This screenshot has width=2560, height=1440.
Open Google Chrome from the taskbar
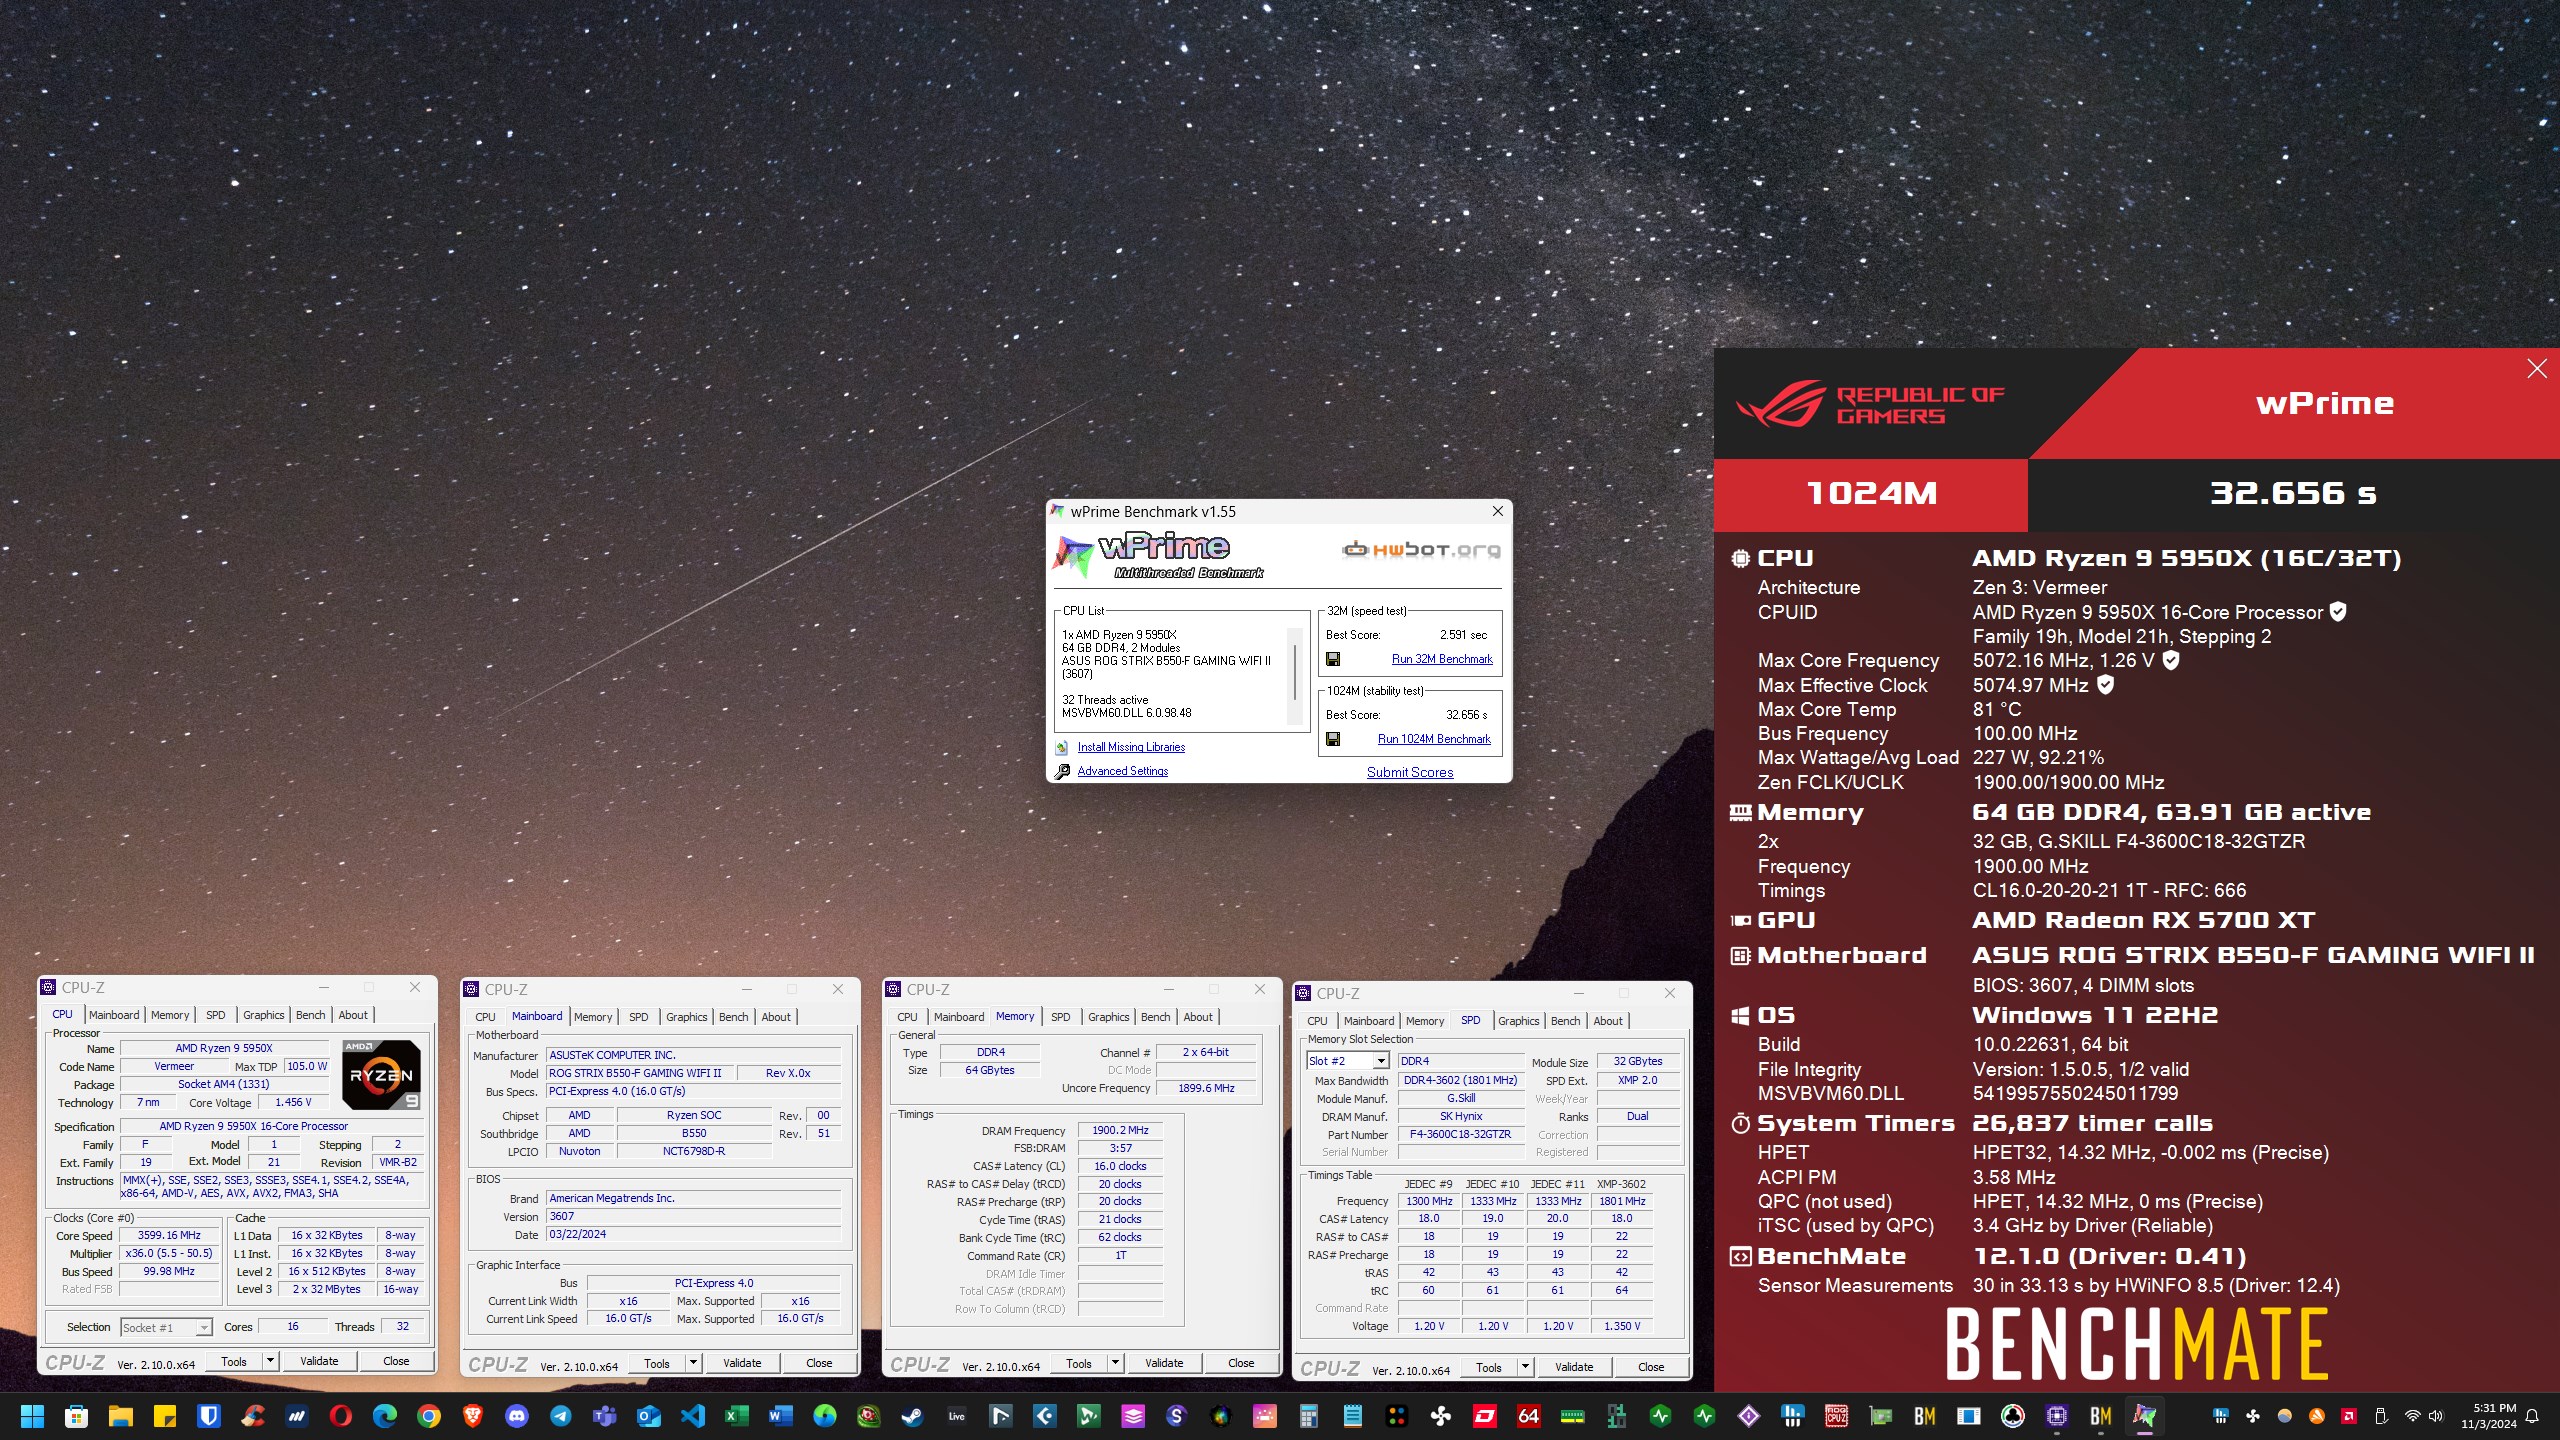point(428,1416)
